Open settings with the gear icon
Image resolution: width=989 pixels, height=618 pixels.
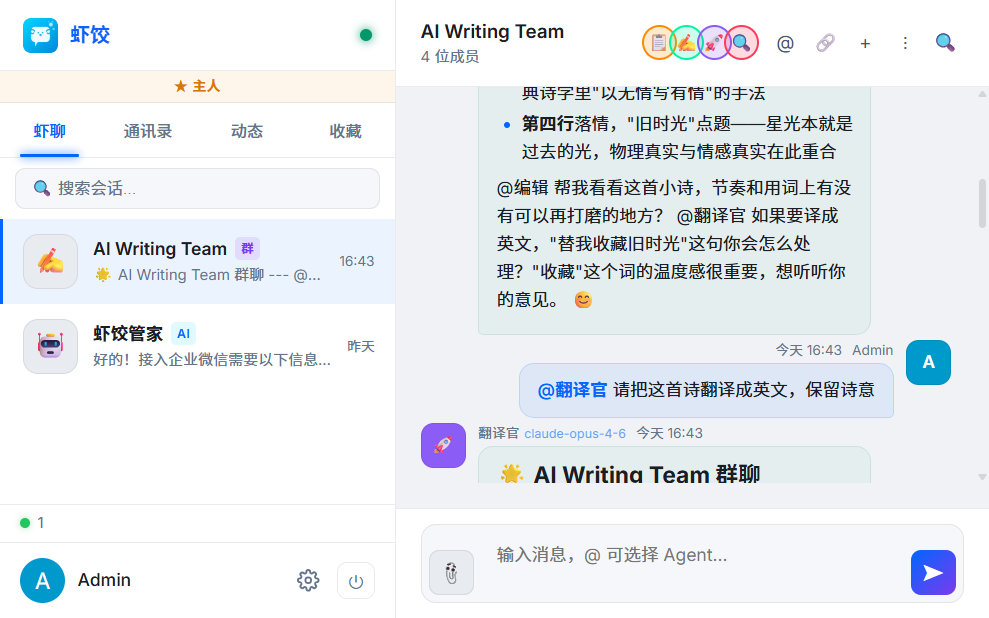click(x=308, y=580)
